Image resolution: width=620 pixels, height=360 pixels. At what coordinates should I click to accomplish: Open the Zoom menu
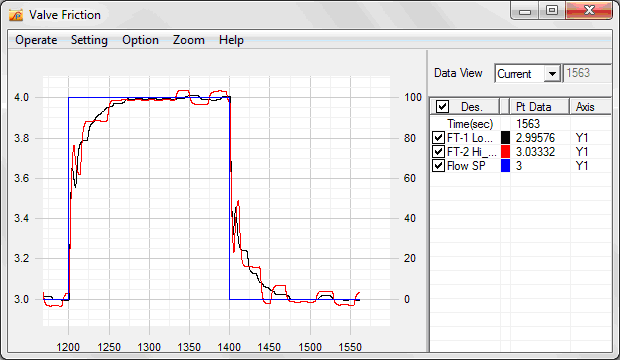click(x=189, y=40)
